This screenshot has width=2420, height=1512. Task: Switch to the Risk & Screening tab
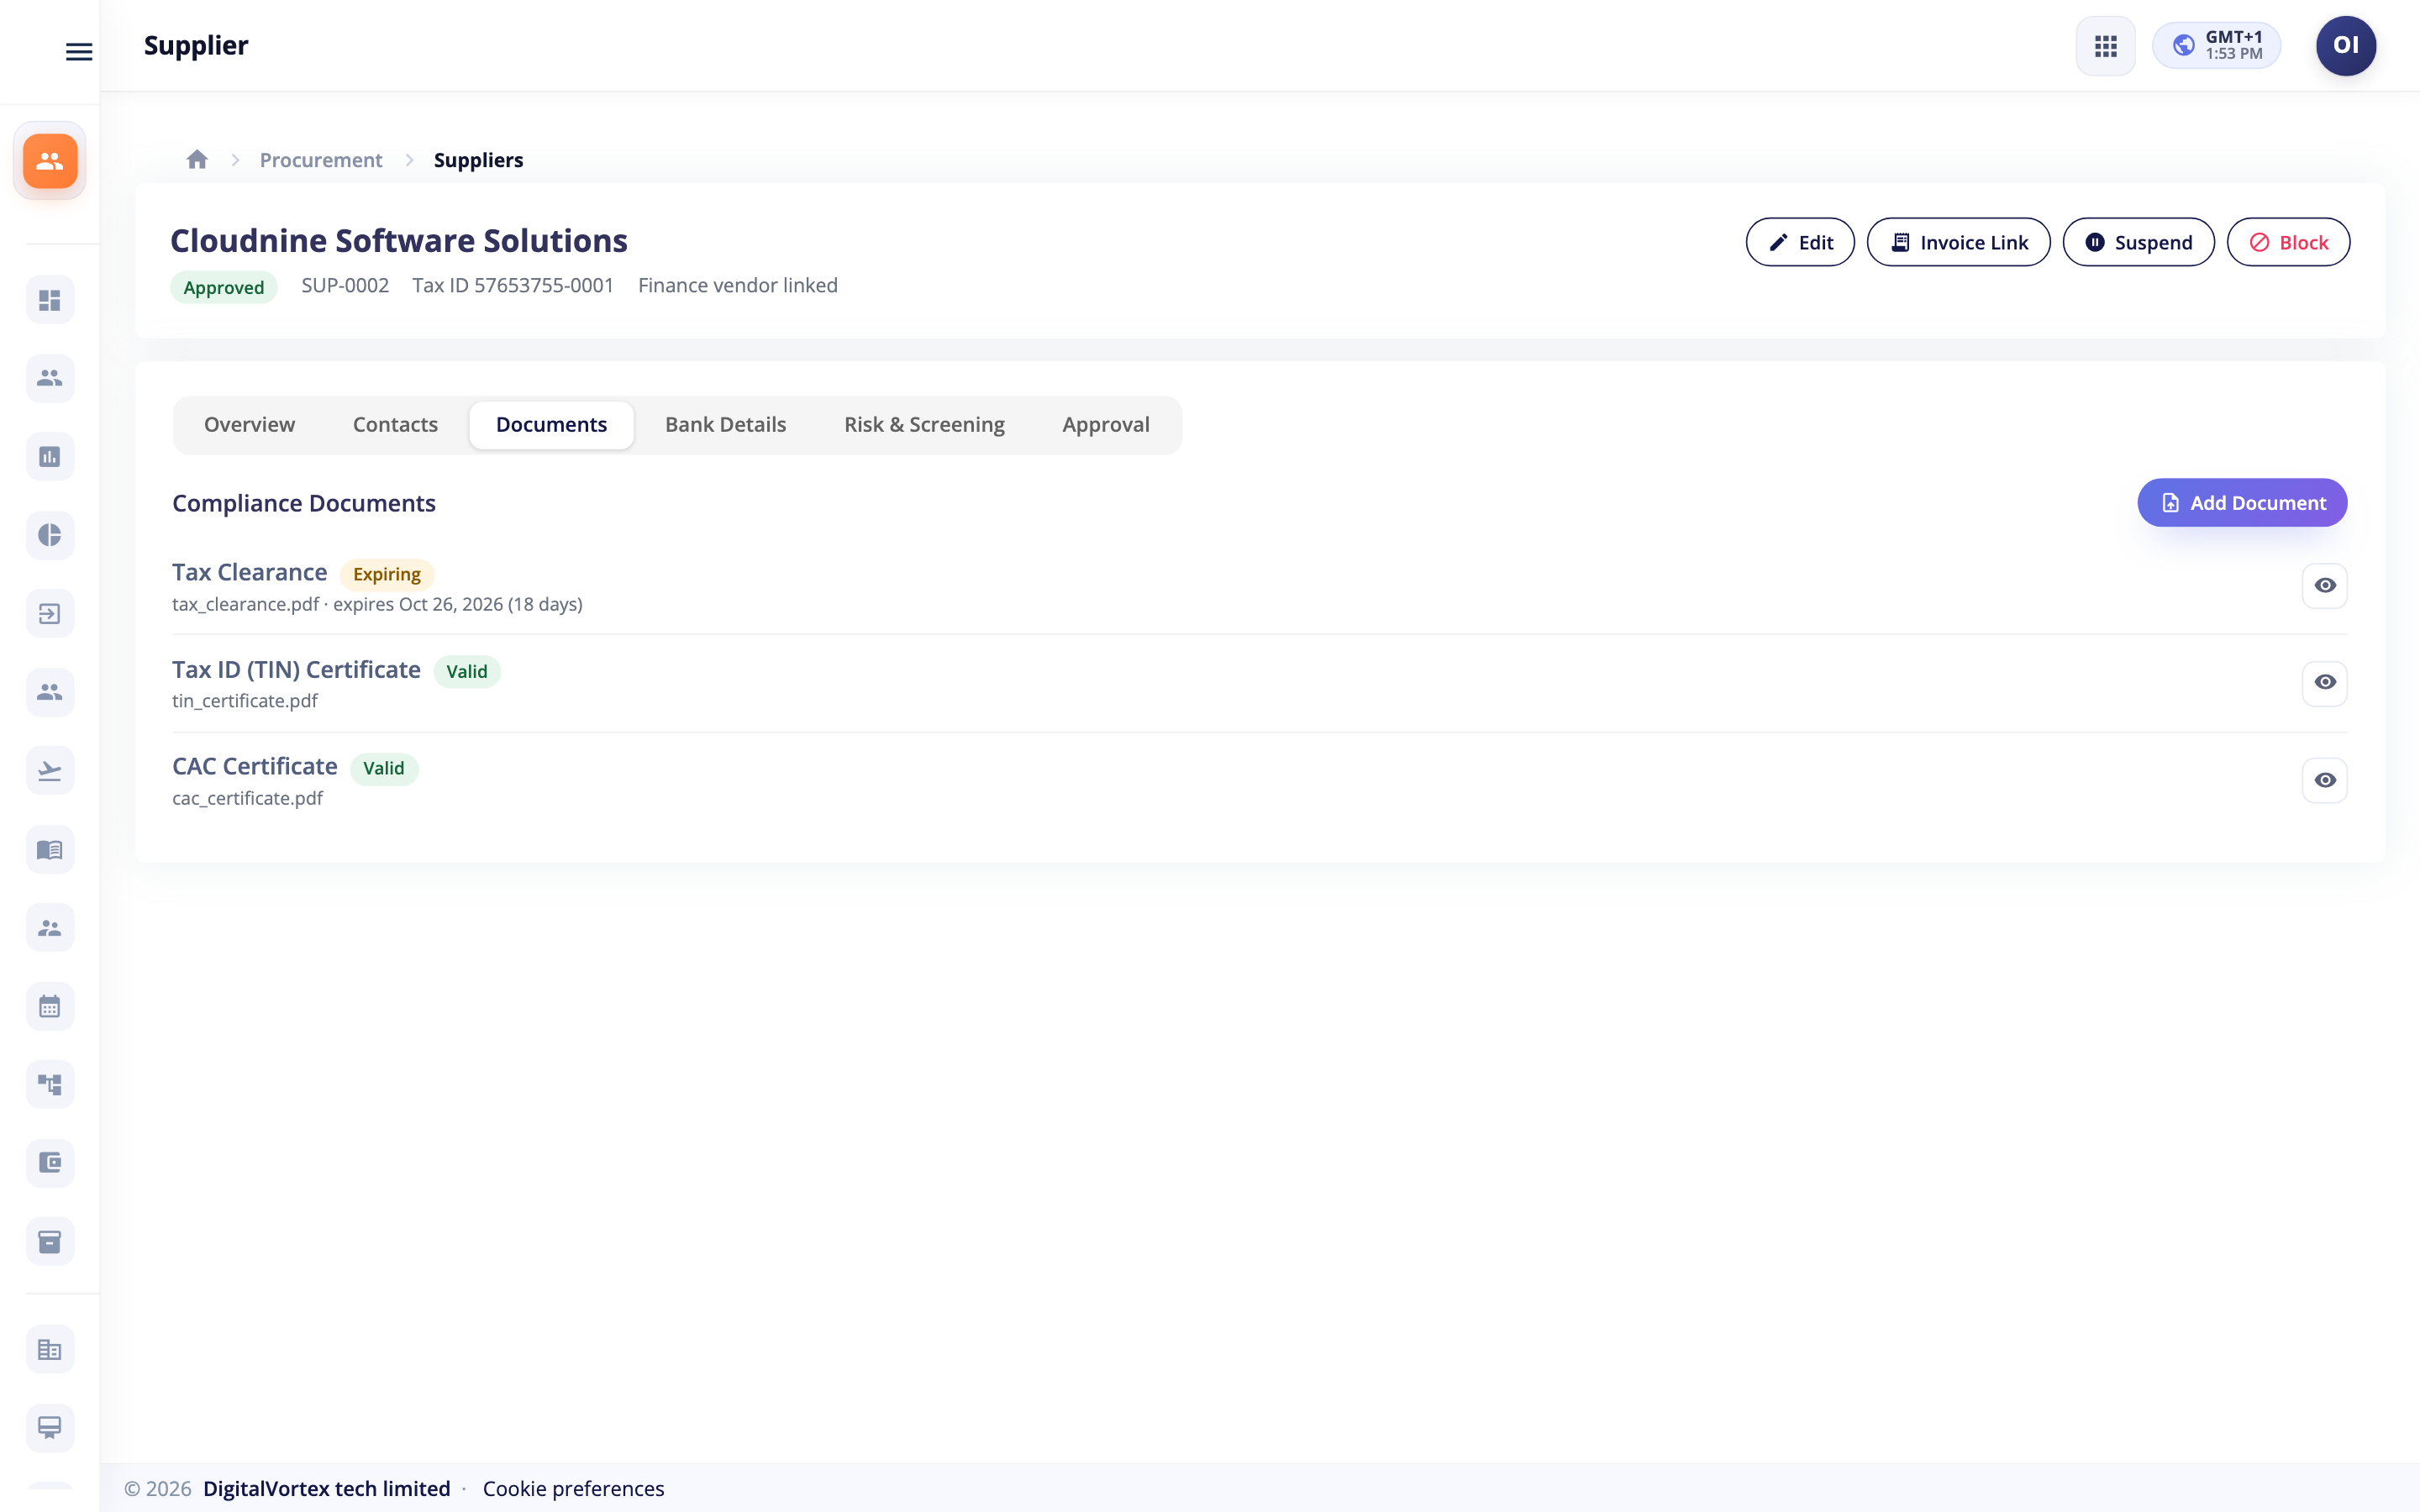click(x=924, y=424)
